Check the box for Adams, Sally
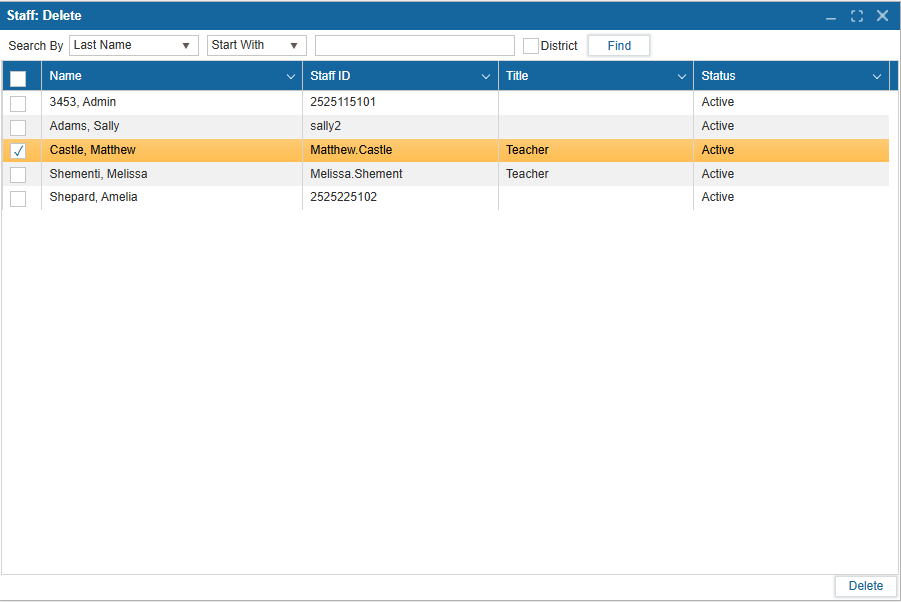Viewport: 901px width, 602px height. [x=18, y=127]
